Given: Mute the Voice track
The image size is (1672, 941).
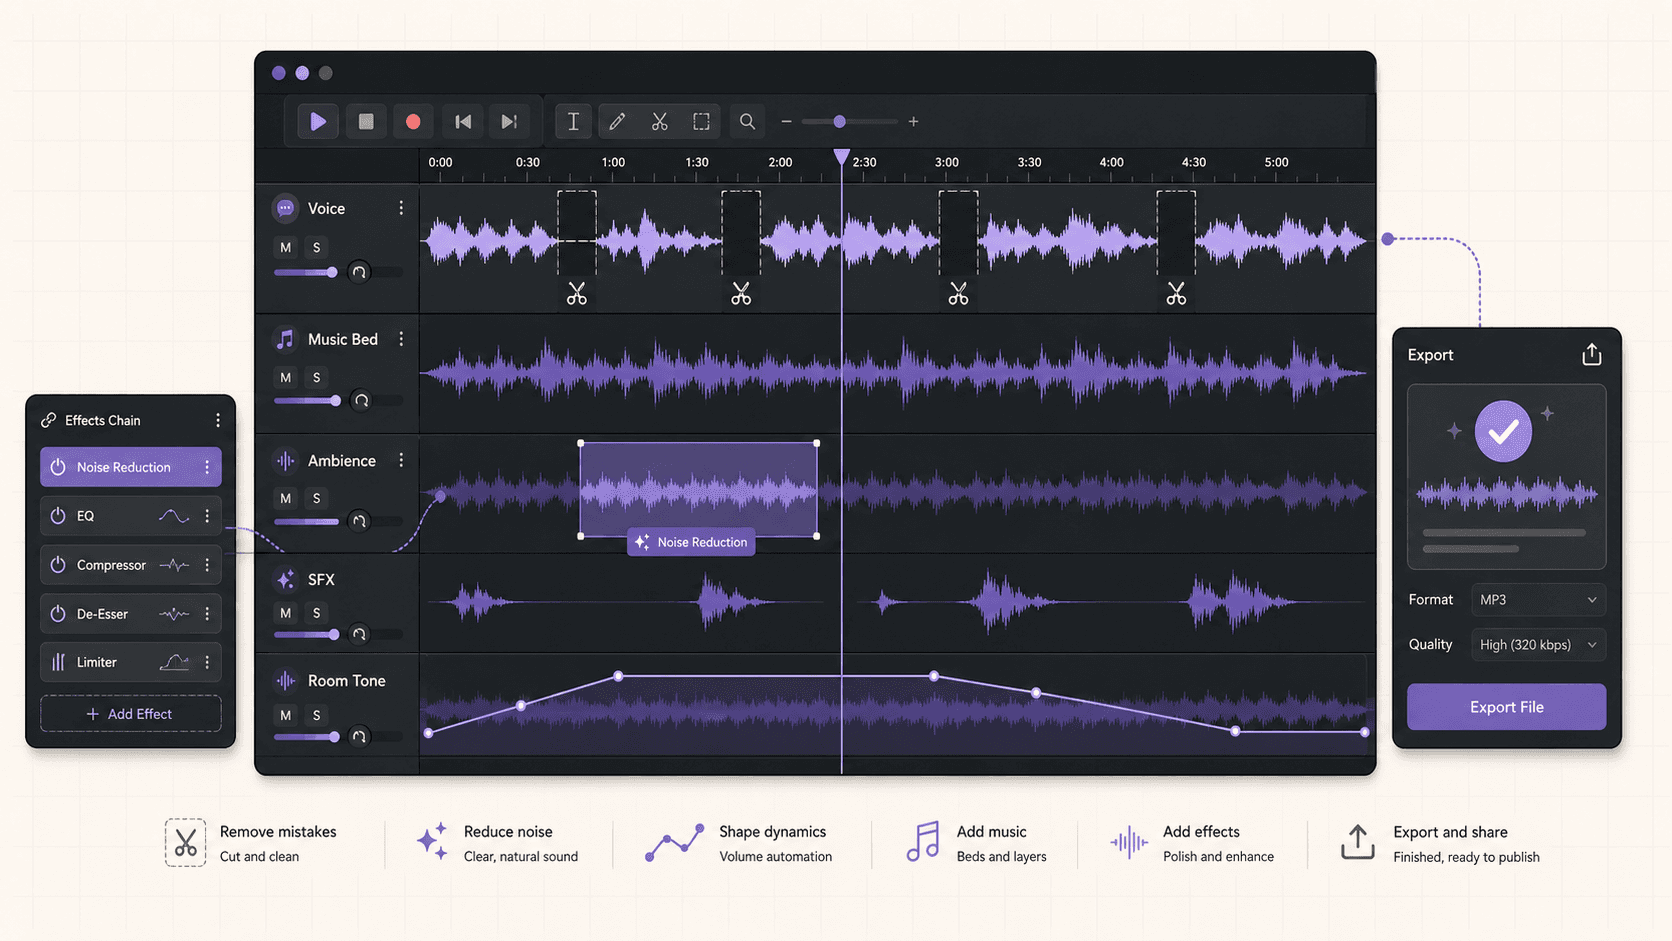Looking at the screenshot, I should 286,247.
